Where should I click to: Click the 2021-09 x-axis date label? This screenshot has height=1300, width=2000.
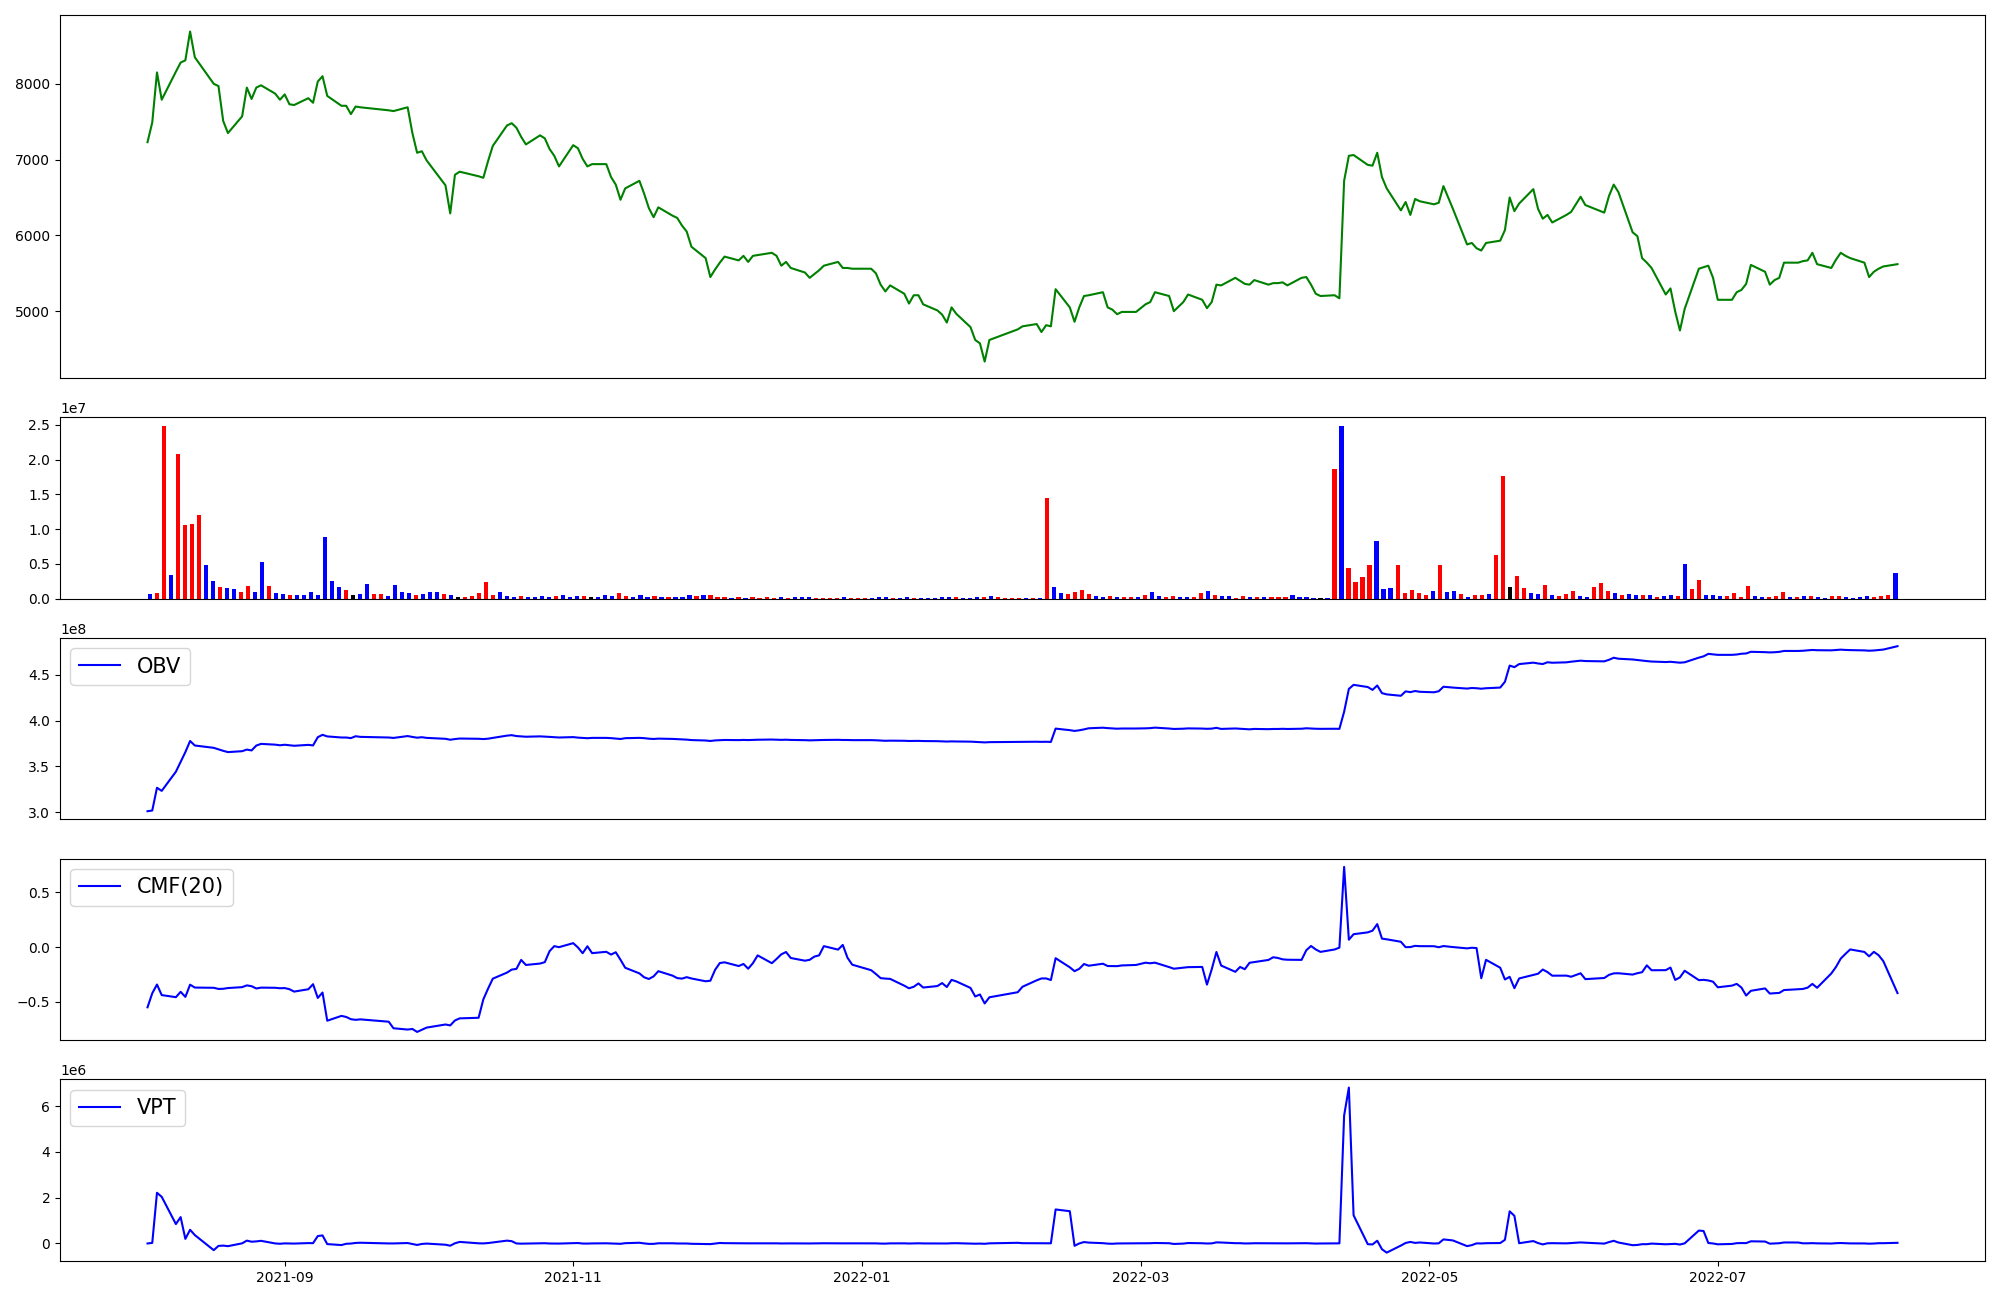[x=285, y=1277]
